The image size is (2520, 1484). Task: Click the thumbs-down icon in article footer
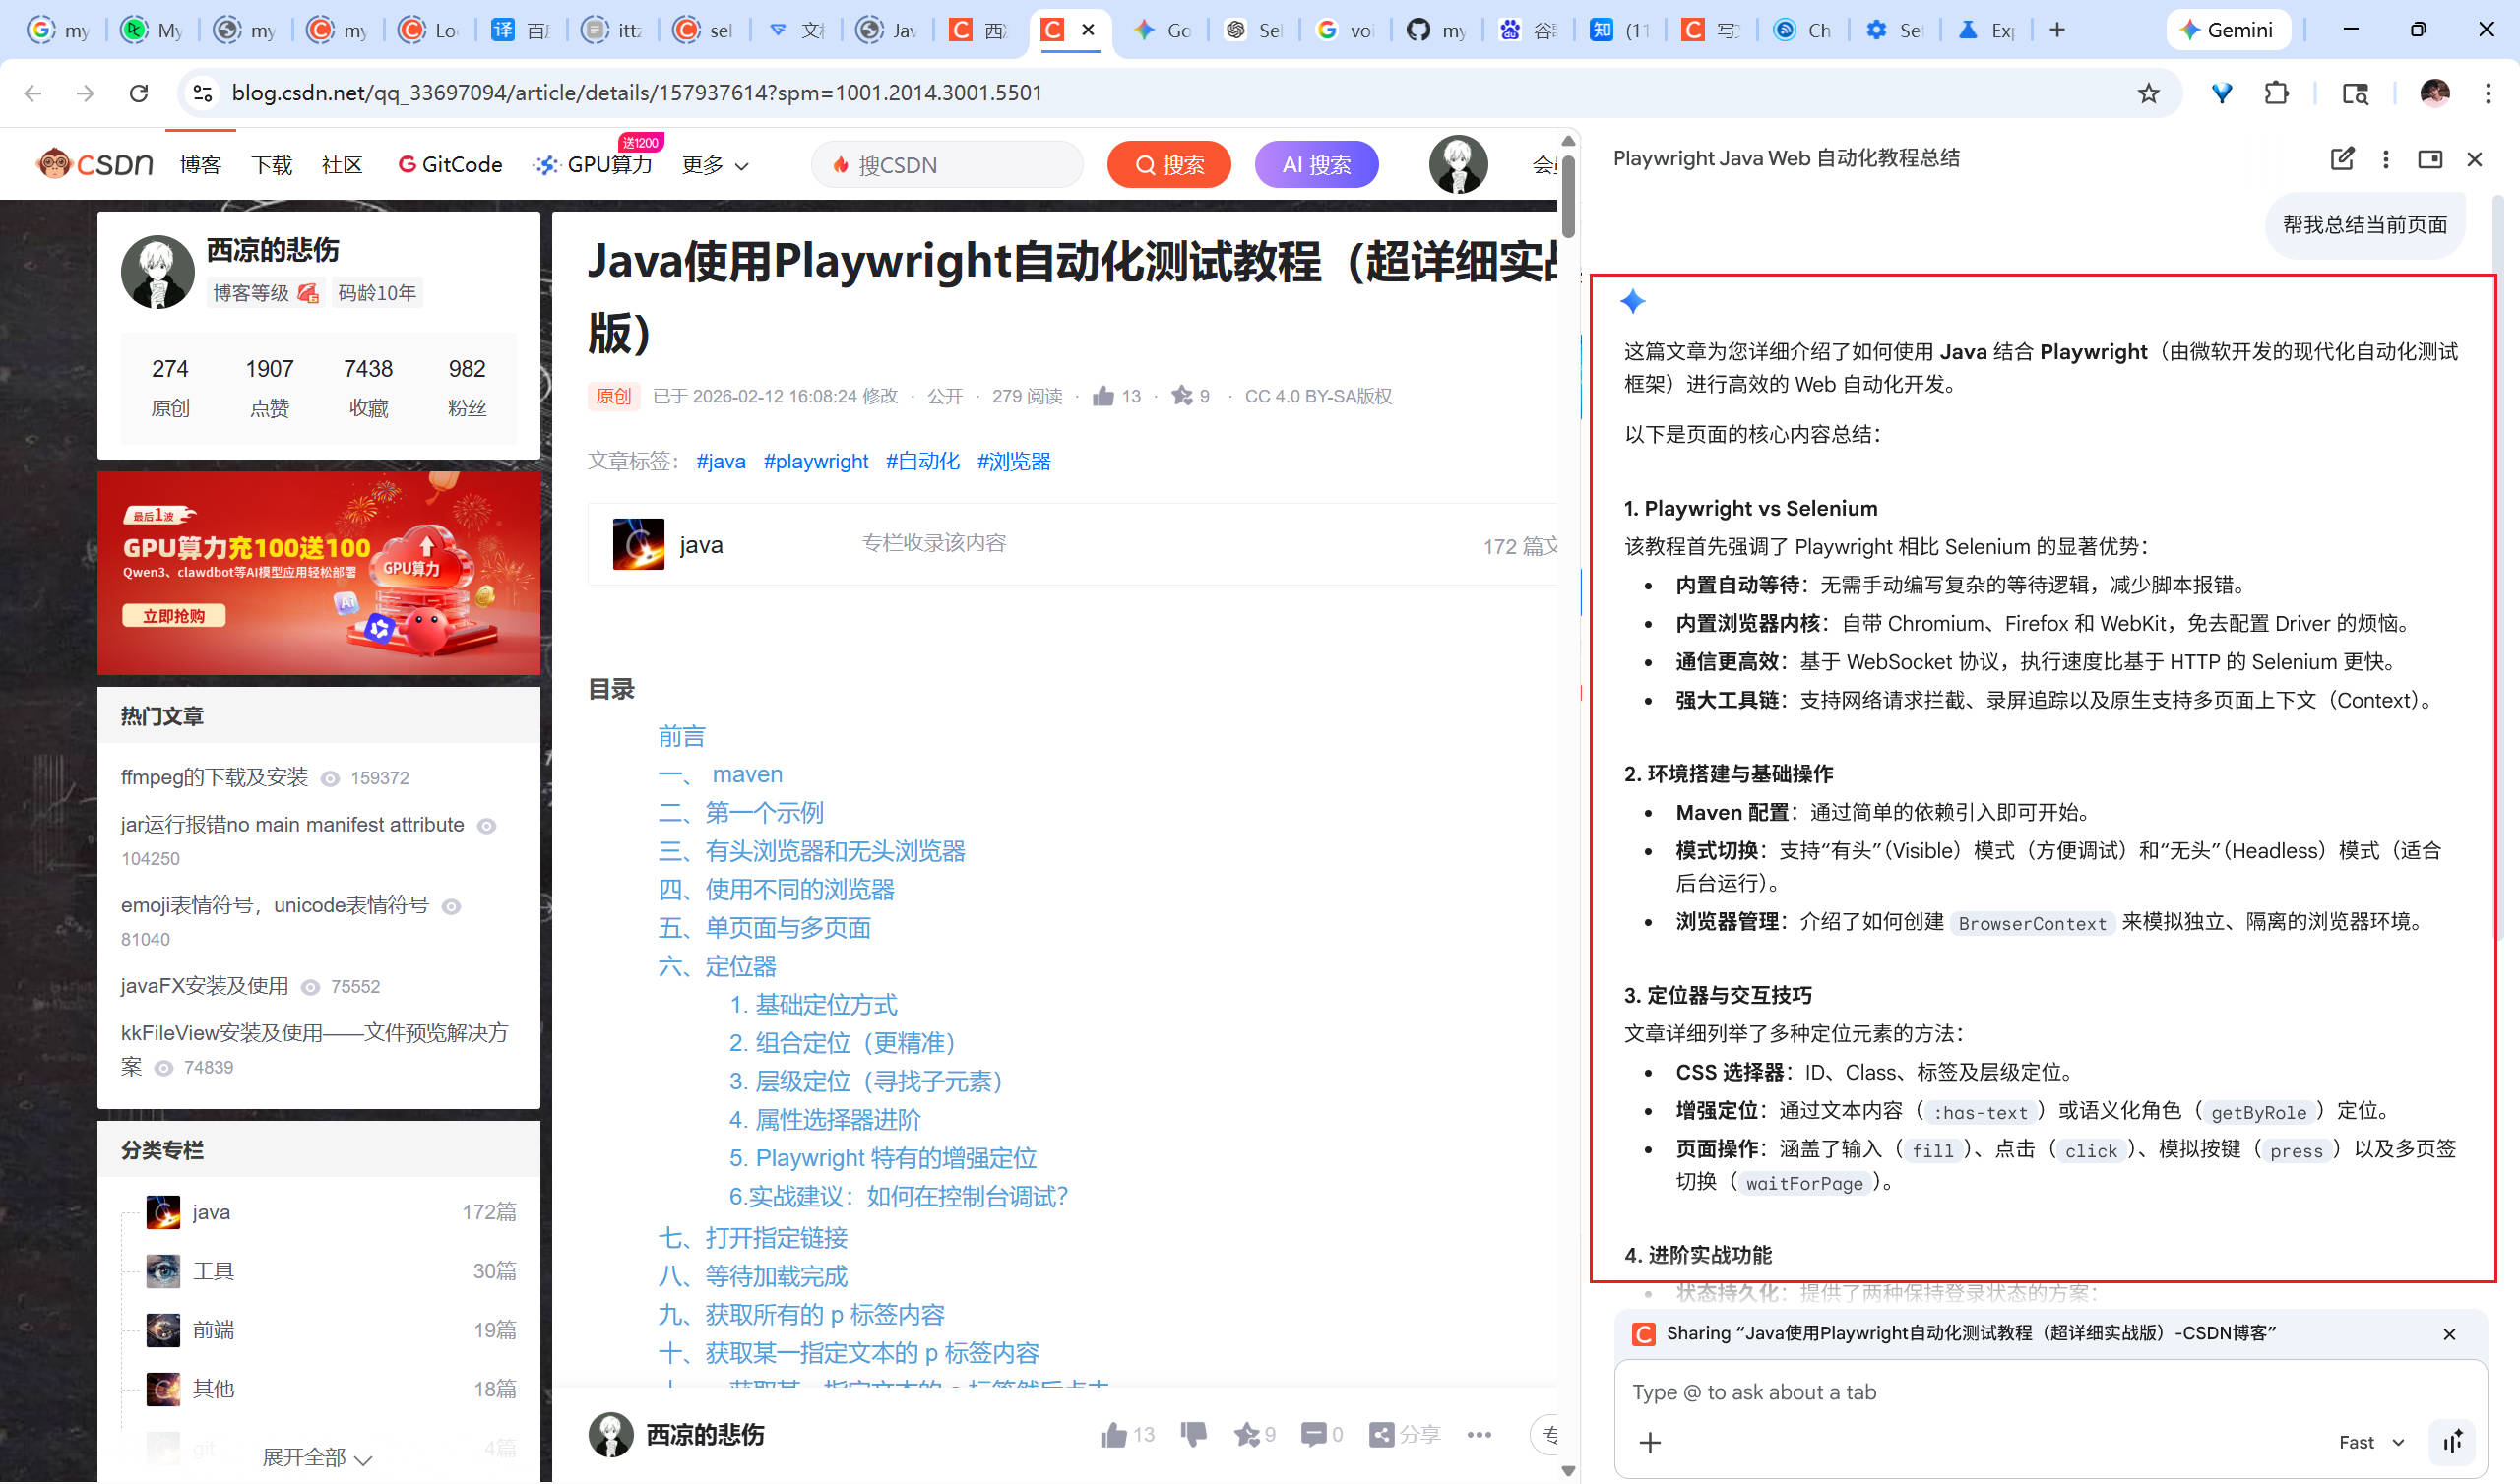pos(1193,1435)
